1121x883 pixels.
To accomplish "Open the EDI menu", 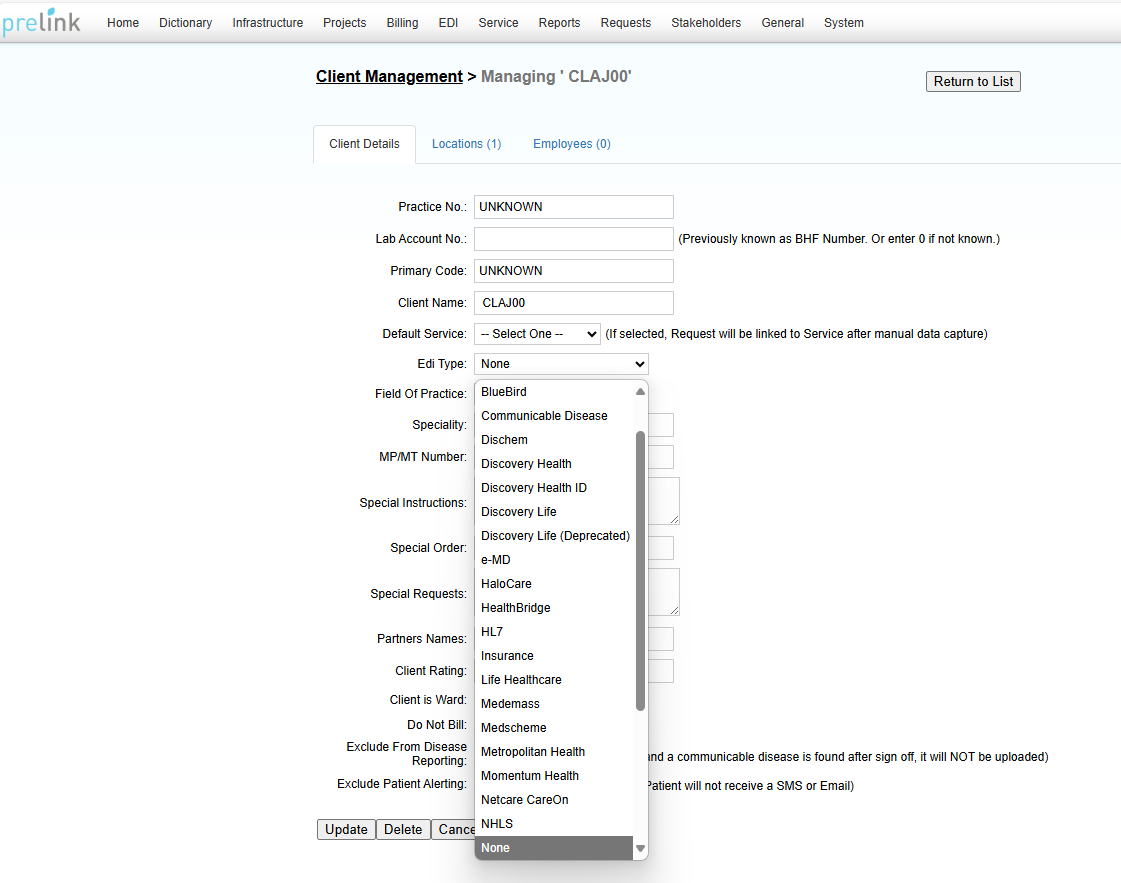I will click(448, 23).
